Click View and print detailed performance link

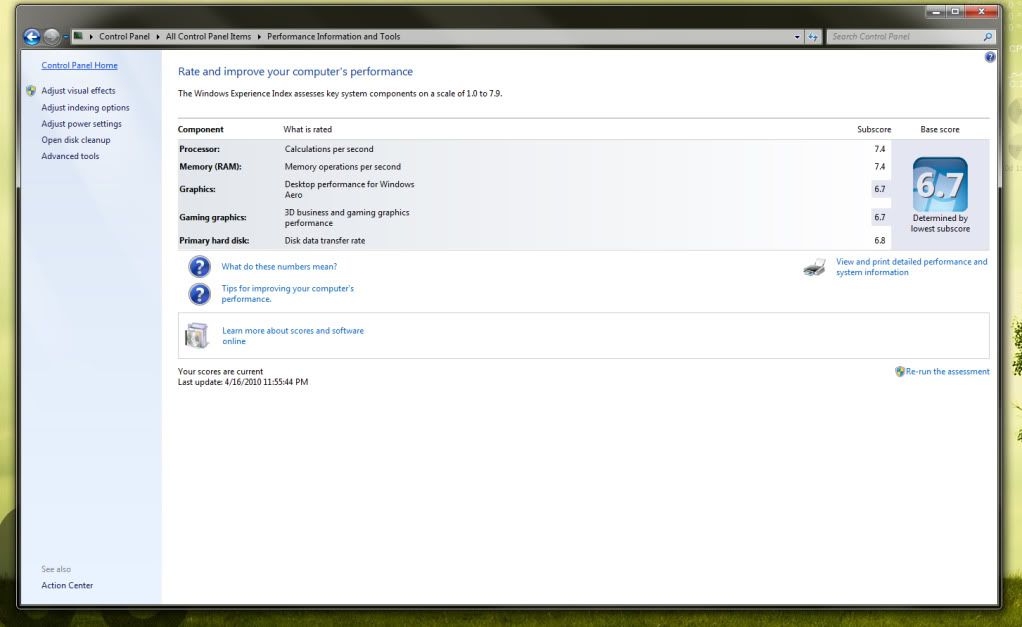coord(911,267)
